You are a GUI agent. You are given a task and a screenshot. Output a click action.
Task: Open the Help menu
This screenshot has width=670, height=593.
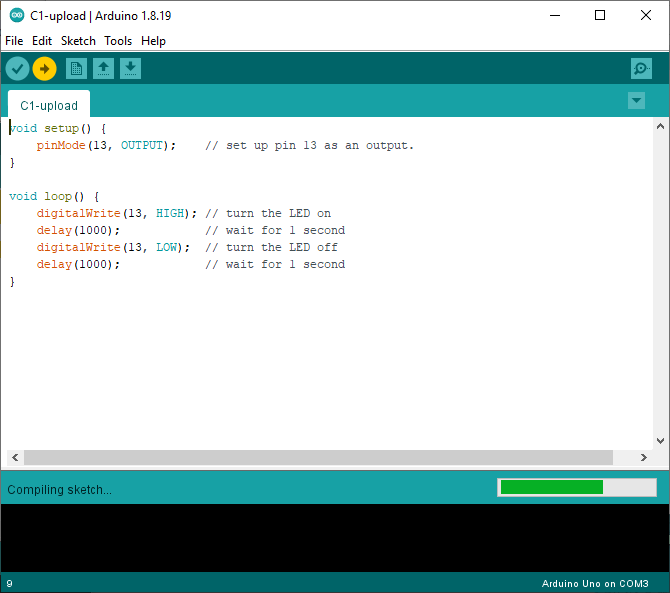(153, 41)
